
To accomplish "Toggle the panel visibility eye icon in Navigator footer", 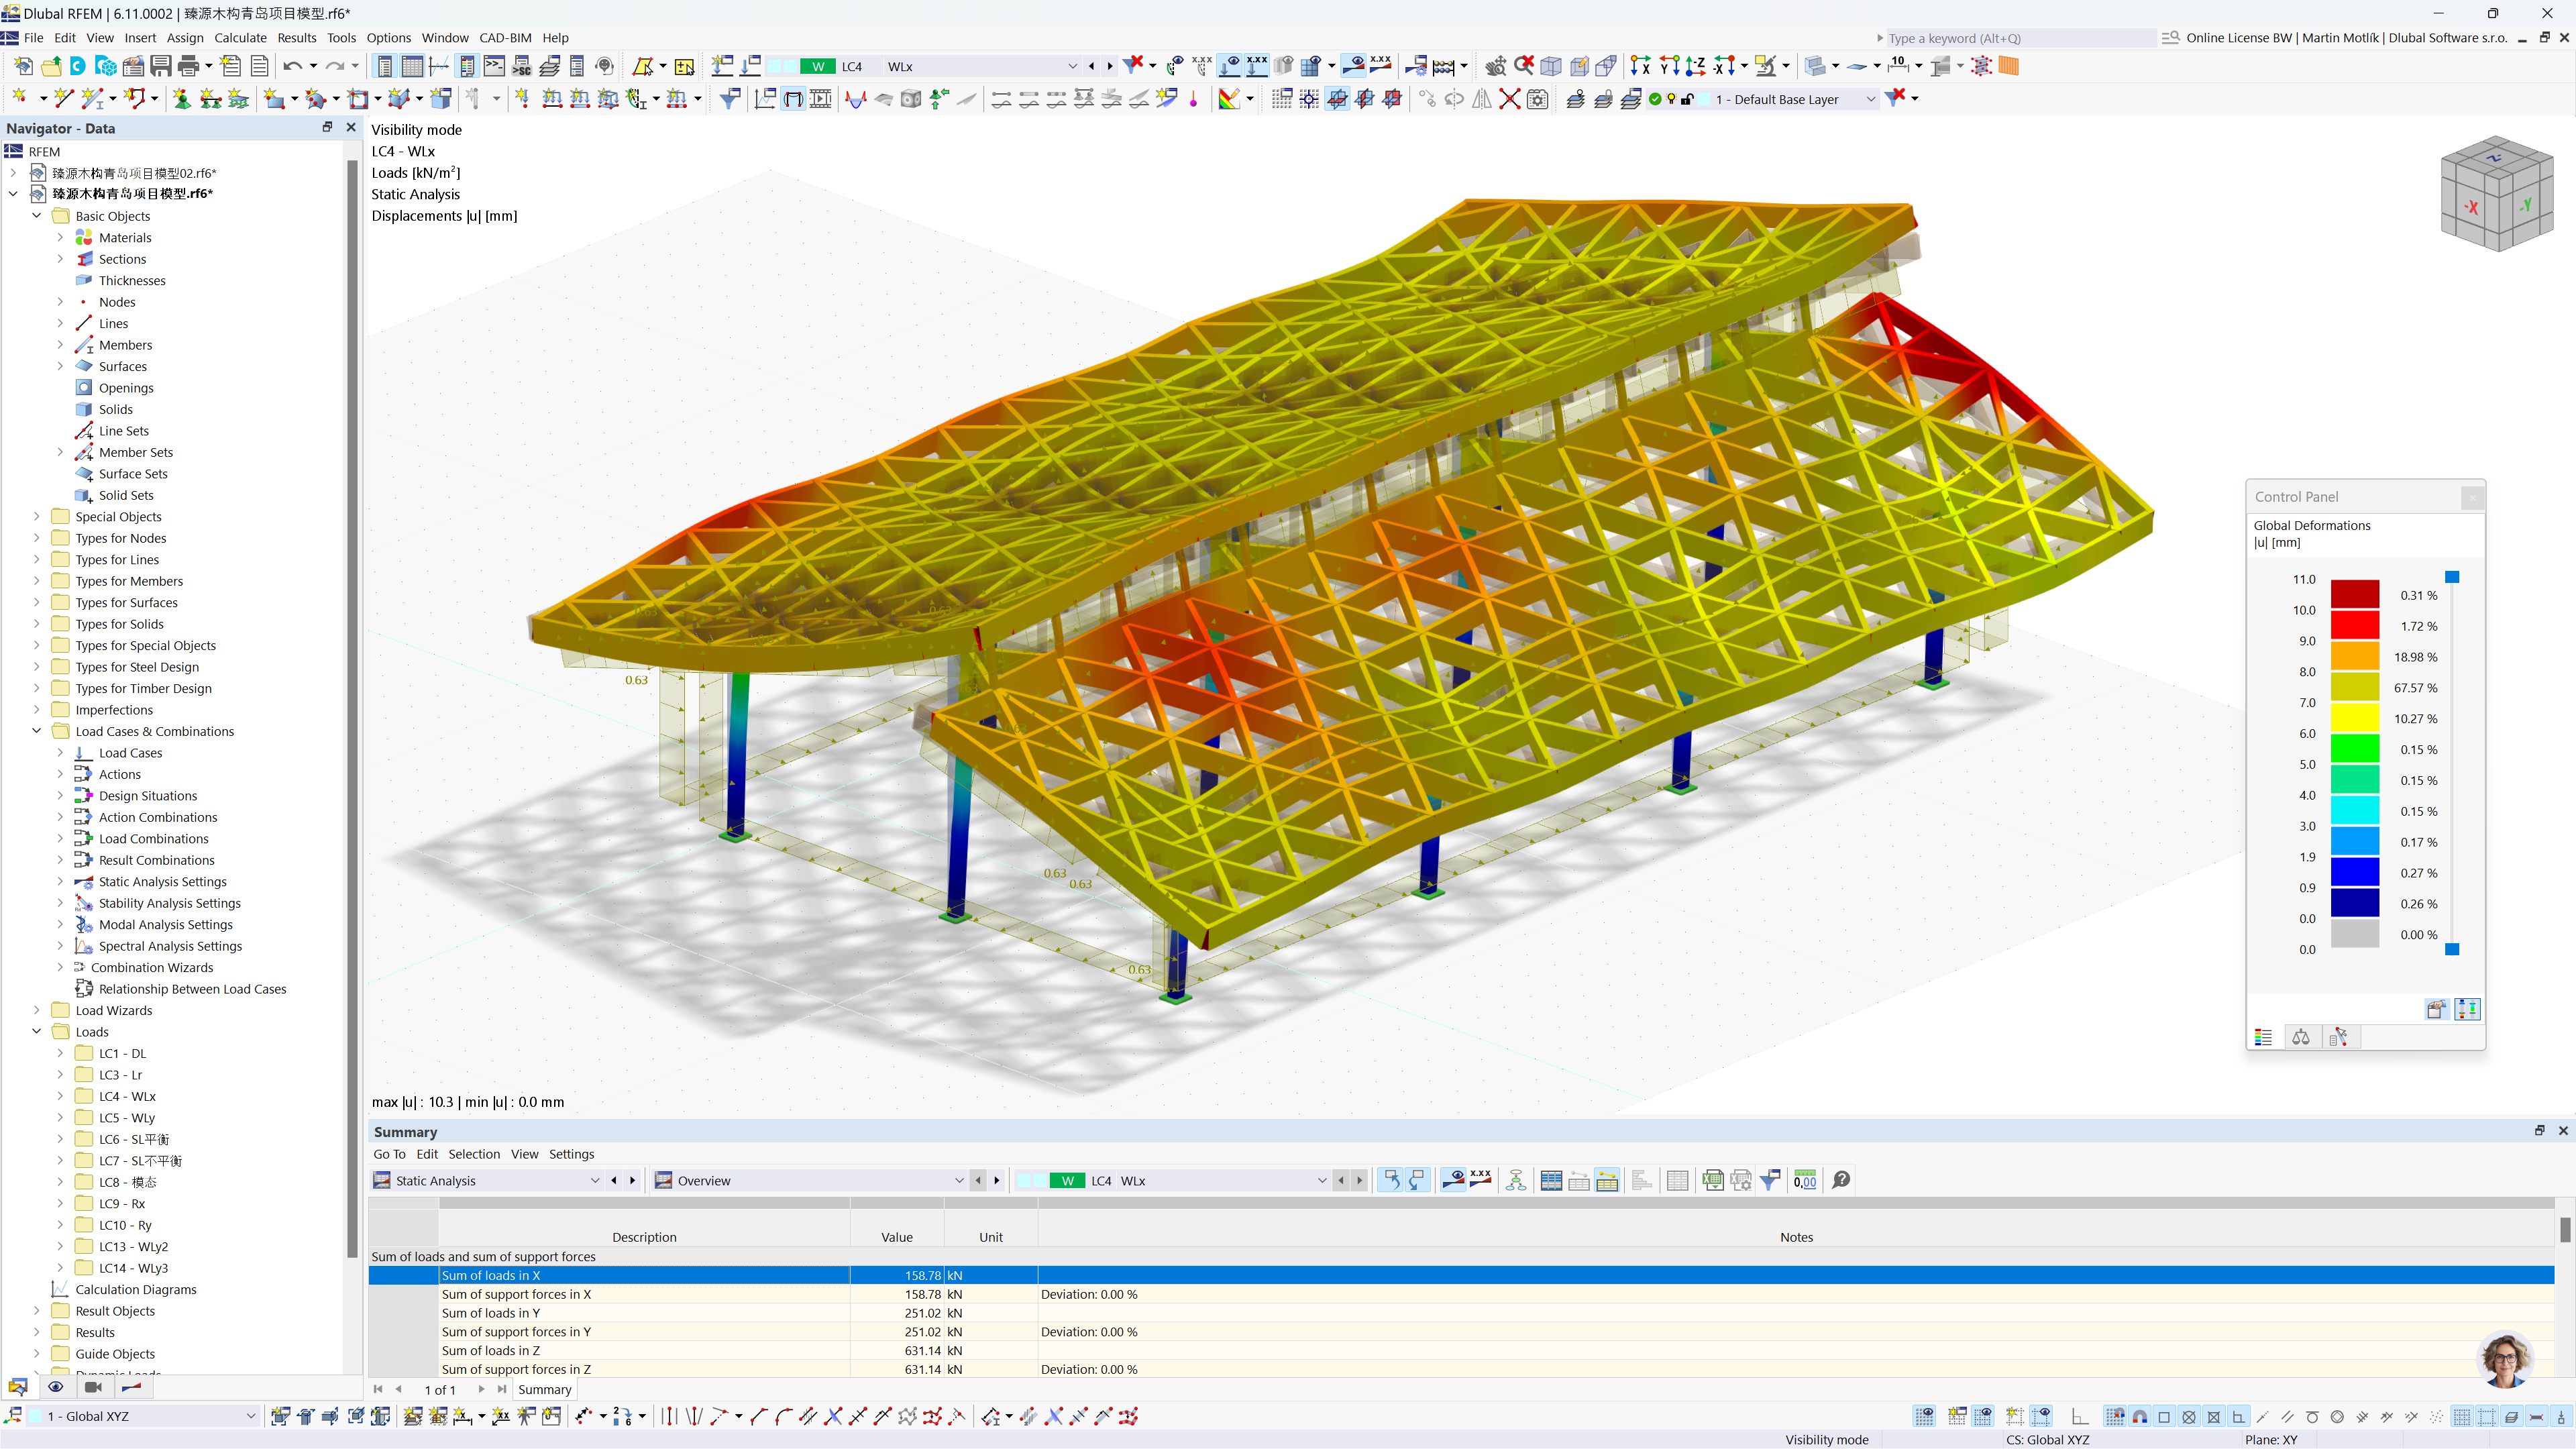I will click(55, 1387).
